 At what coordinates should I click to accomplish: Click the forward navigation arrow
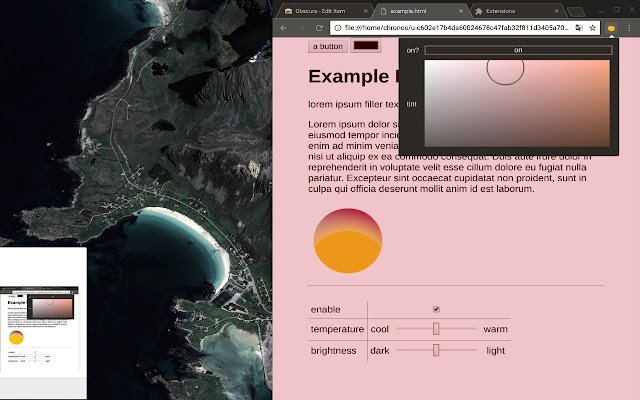(x=302, y=28)
